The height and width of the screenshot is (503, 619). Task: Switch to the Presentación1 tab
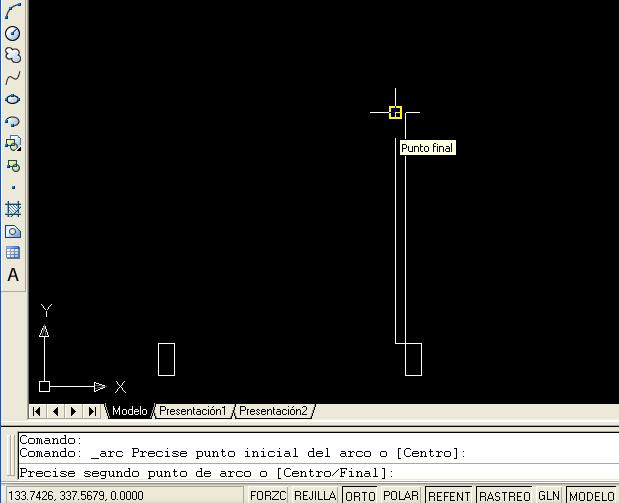point(193,411)
